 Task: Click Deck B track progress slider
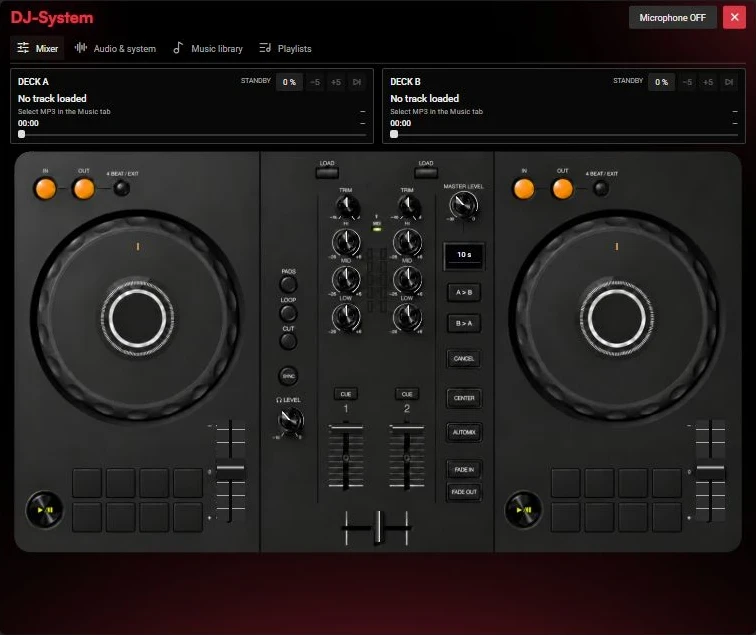point(564,135)
